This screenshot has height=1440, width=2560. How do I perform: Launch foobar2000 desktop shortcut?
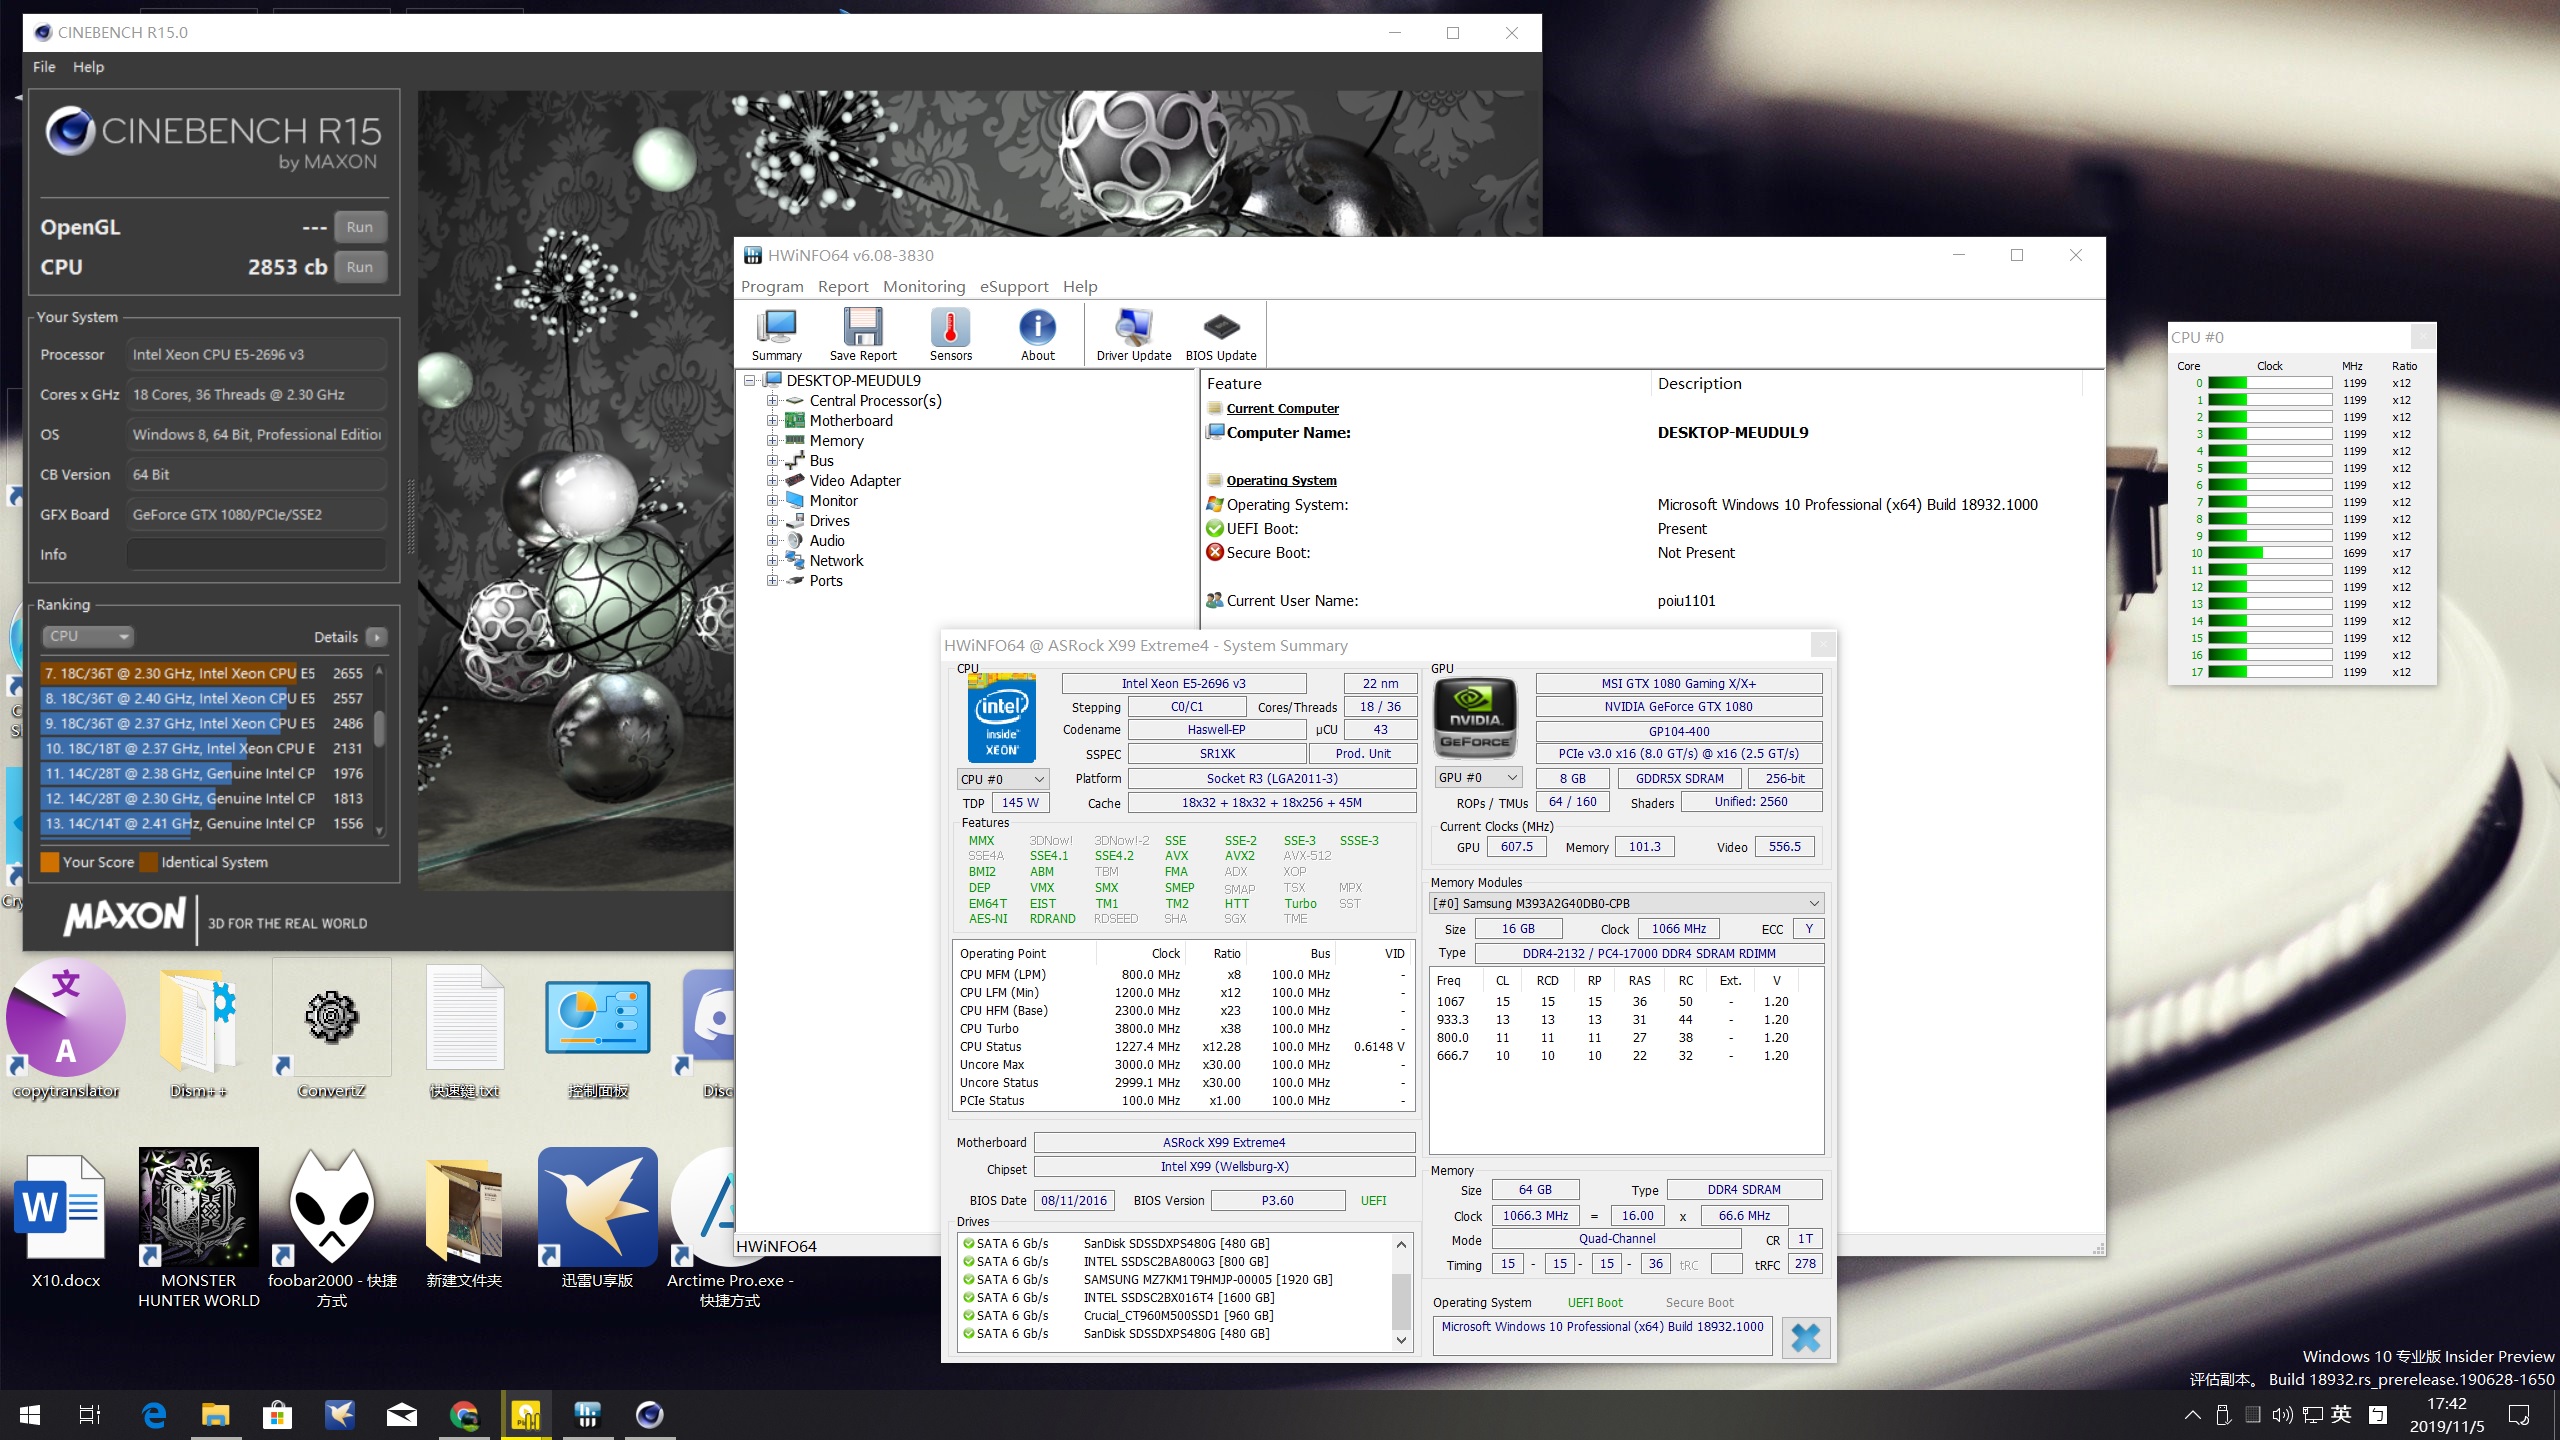click(x=331, y=1228)
